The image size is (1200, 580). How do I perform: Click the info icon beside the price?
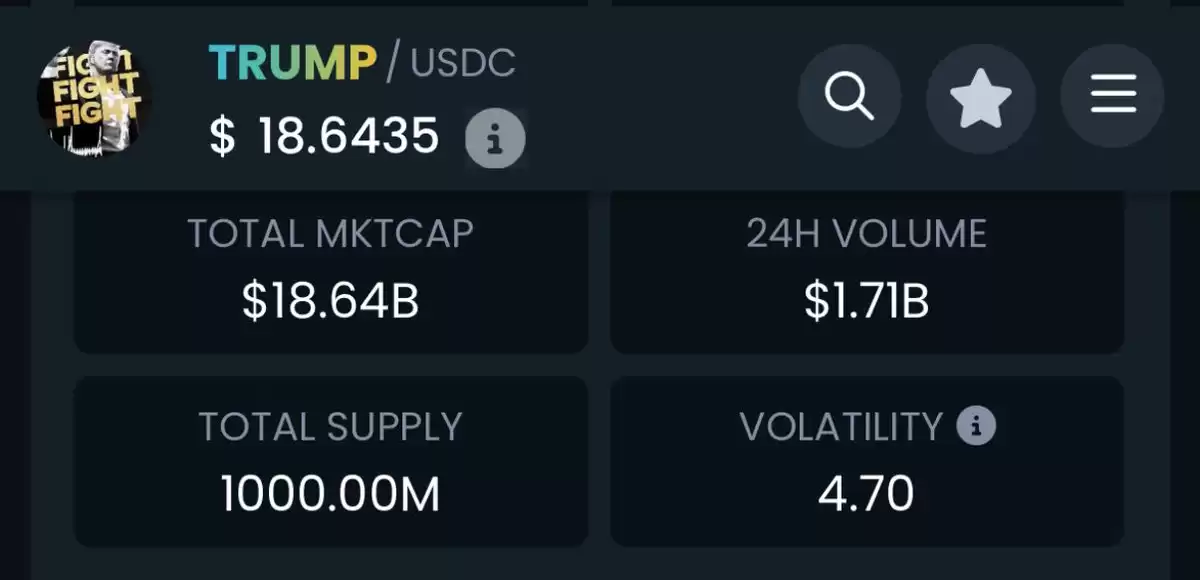[495, 139]
